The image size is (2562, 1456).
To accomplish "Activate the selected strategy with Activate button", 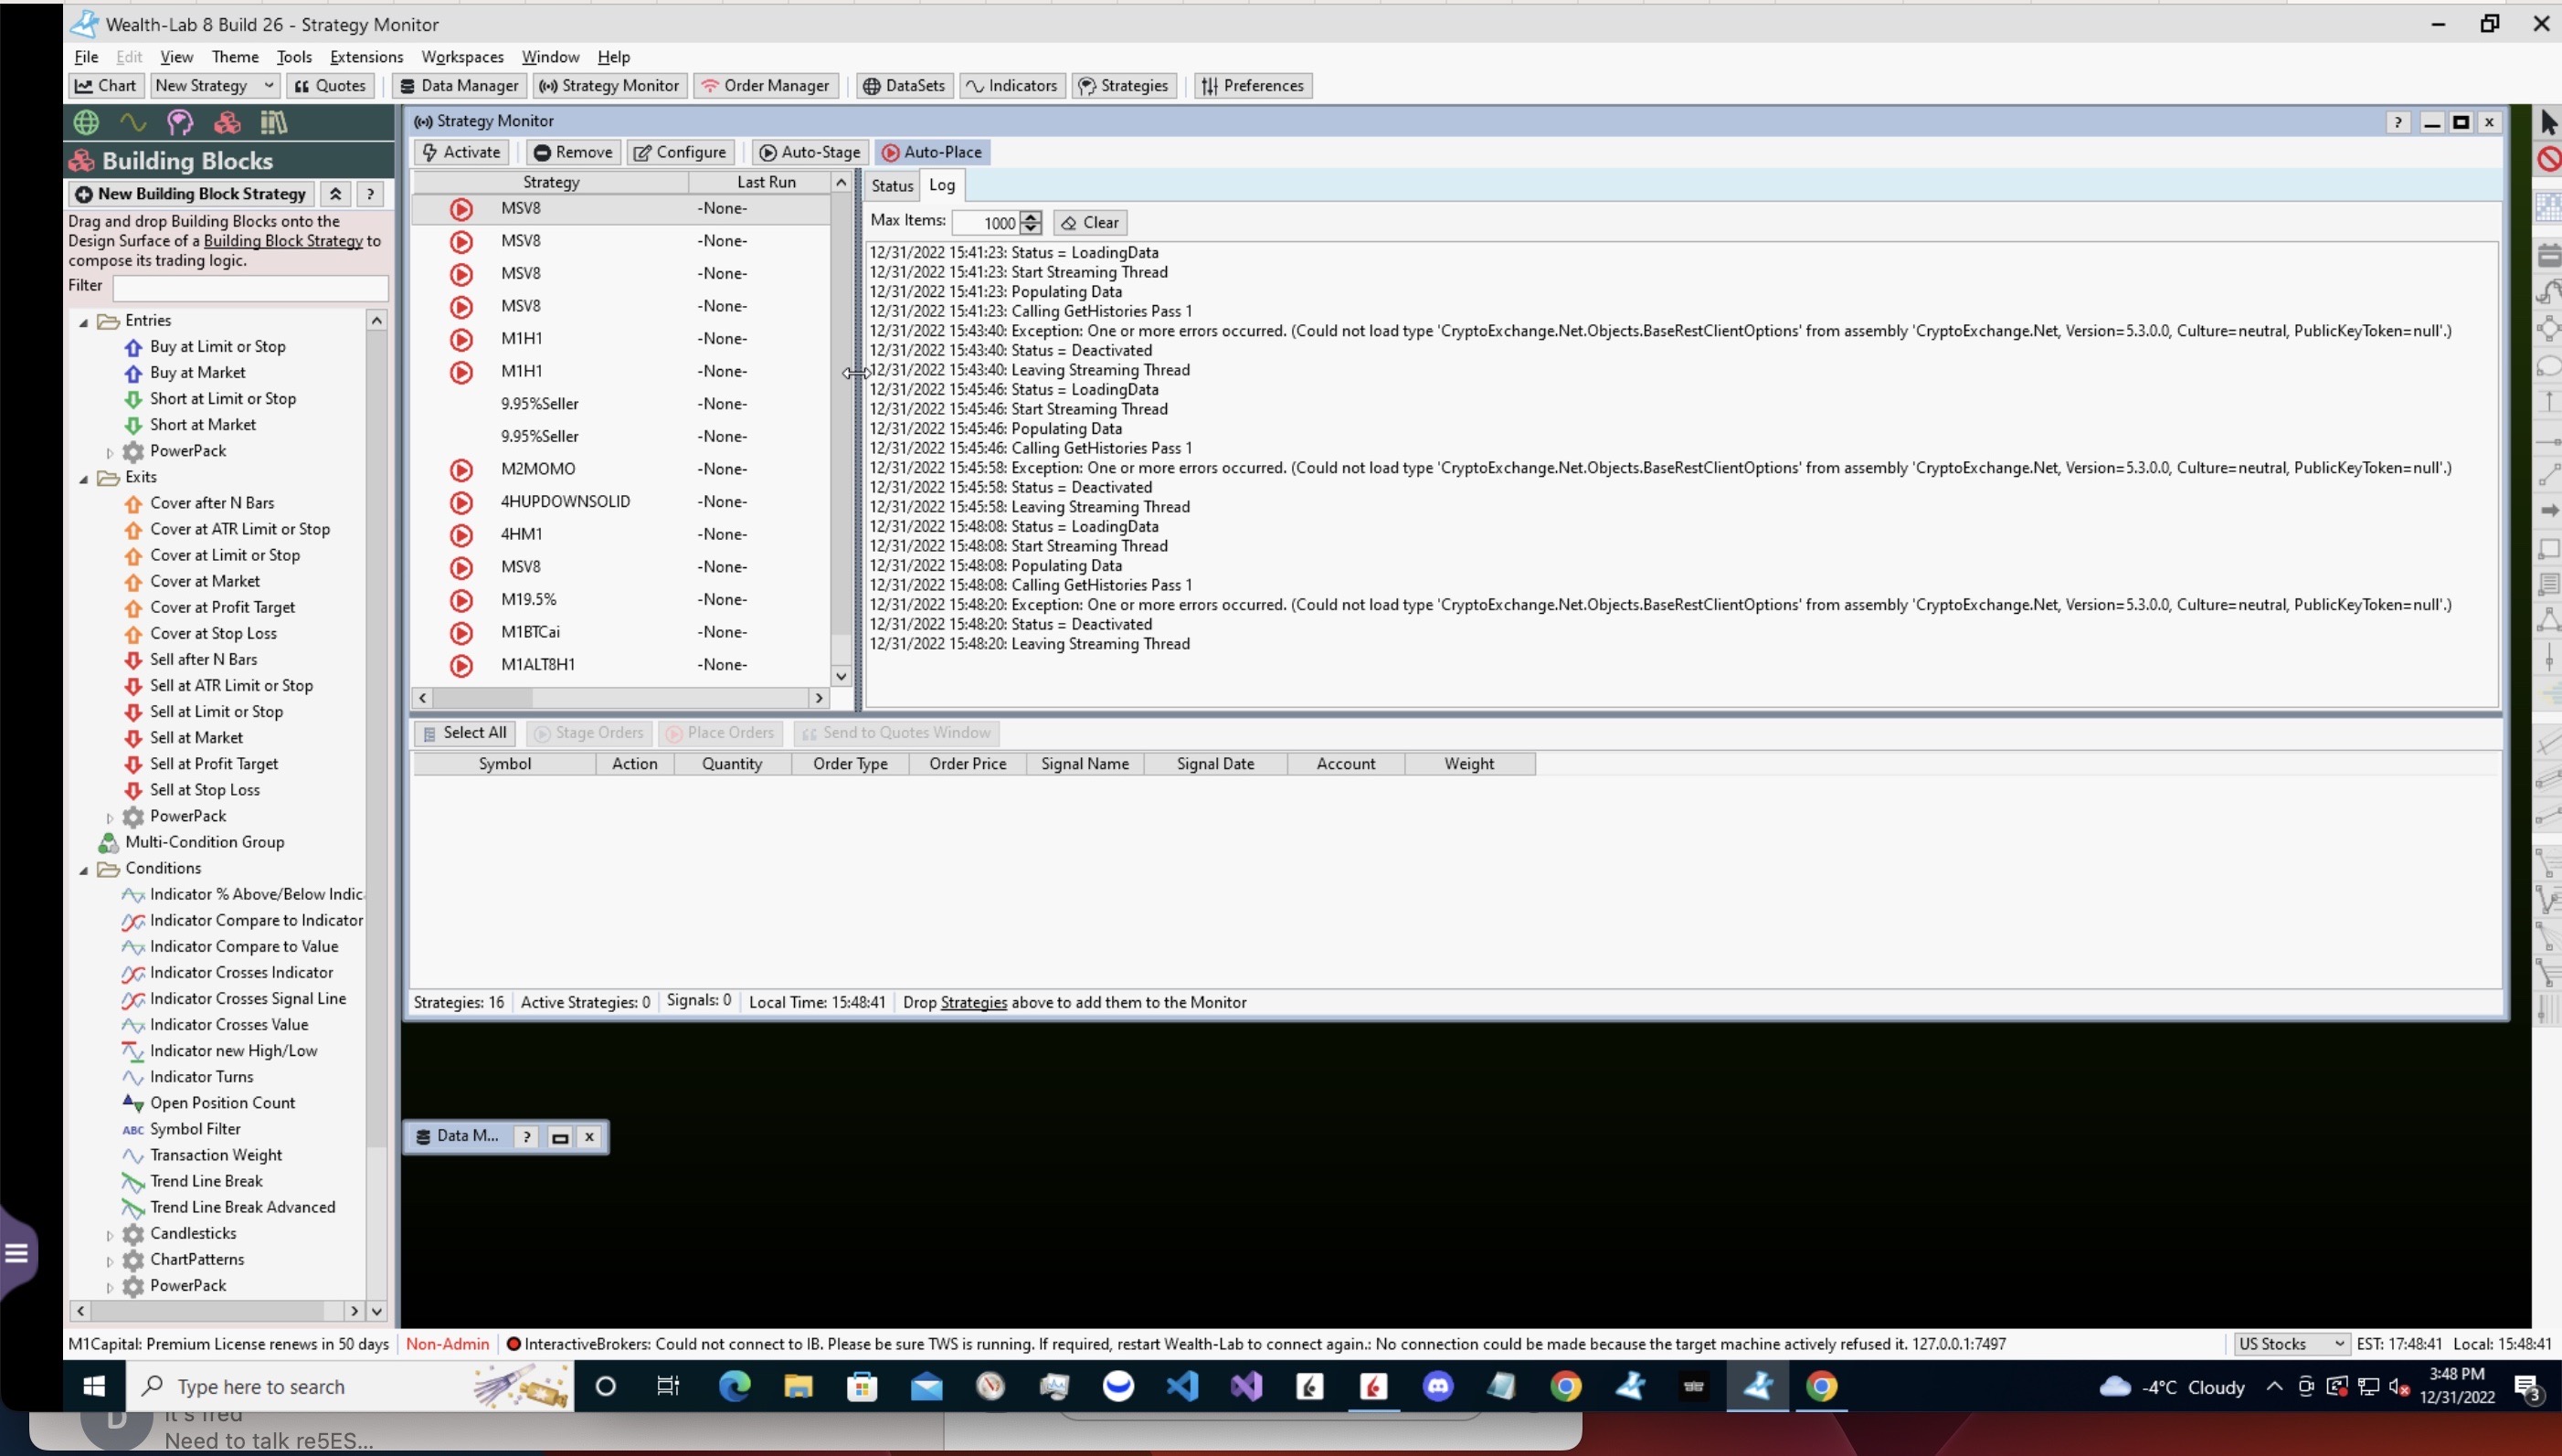I will (461, 152).
